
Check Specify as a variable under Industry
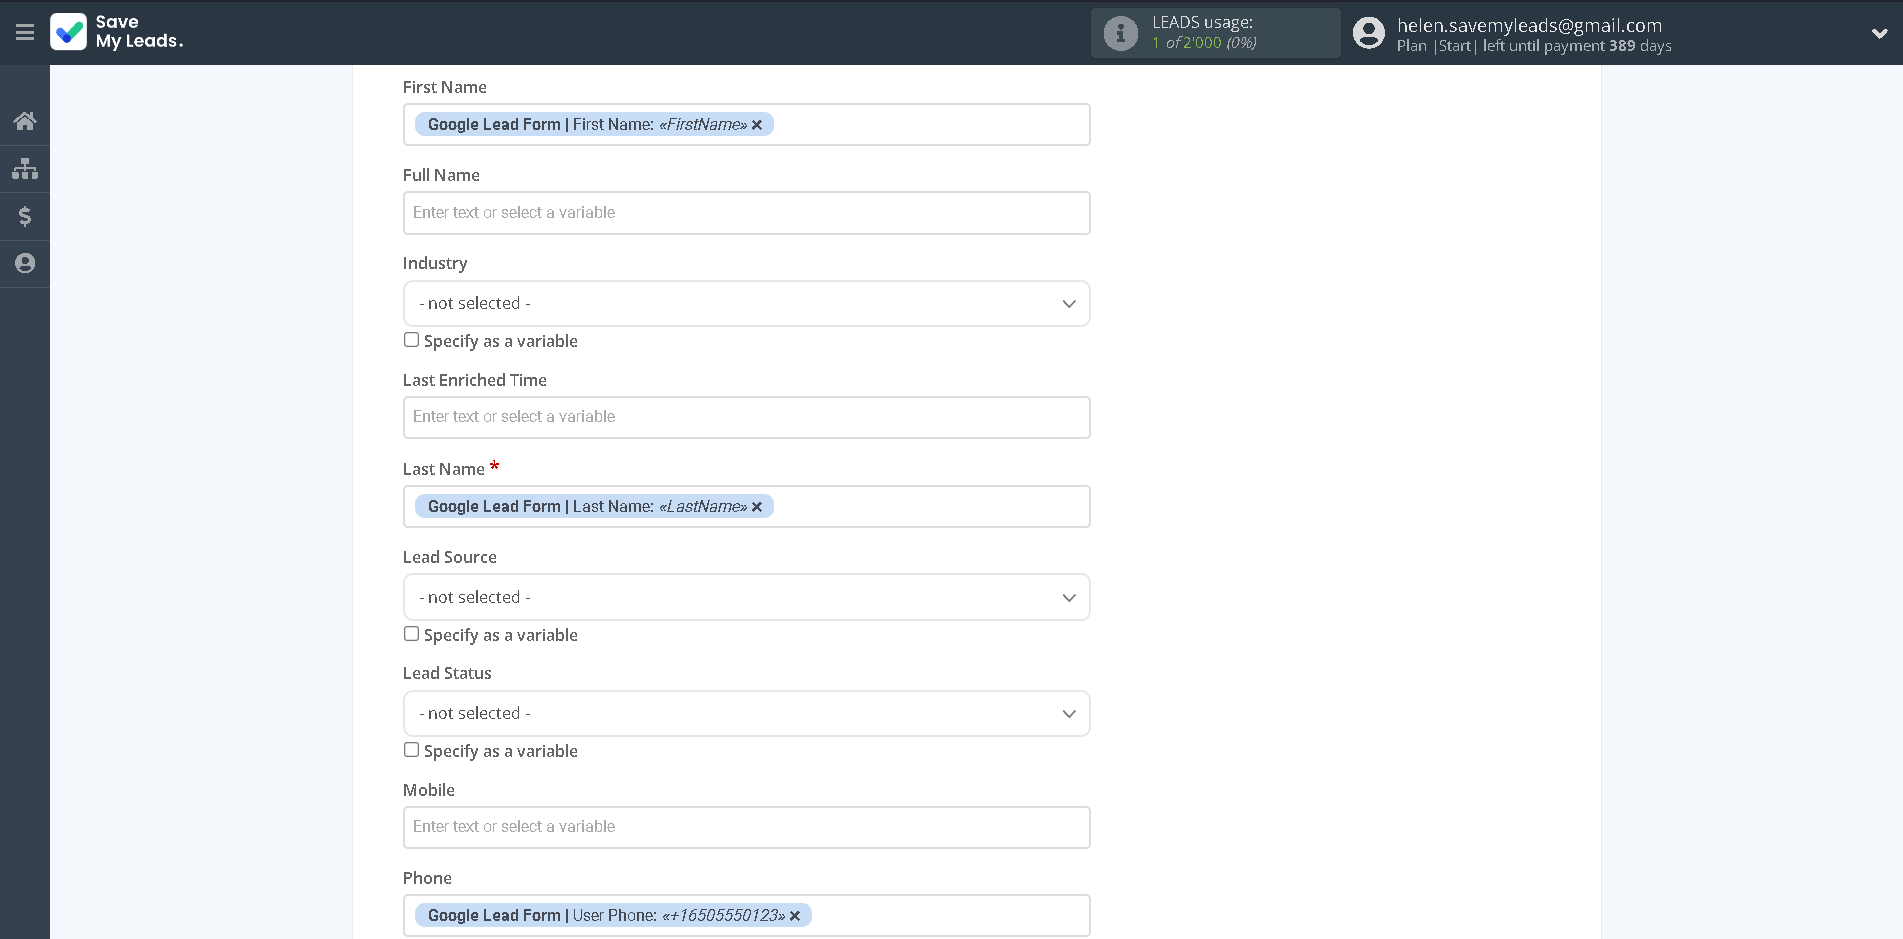coord(411,340)
